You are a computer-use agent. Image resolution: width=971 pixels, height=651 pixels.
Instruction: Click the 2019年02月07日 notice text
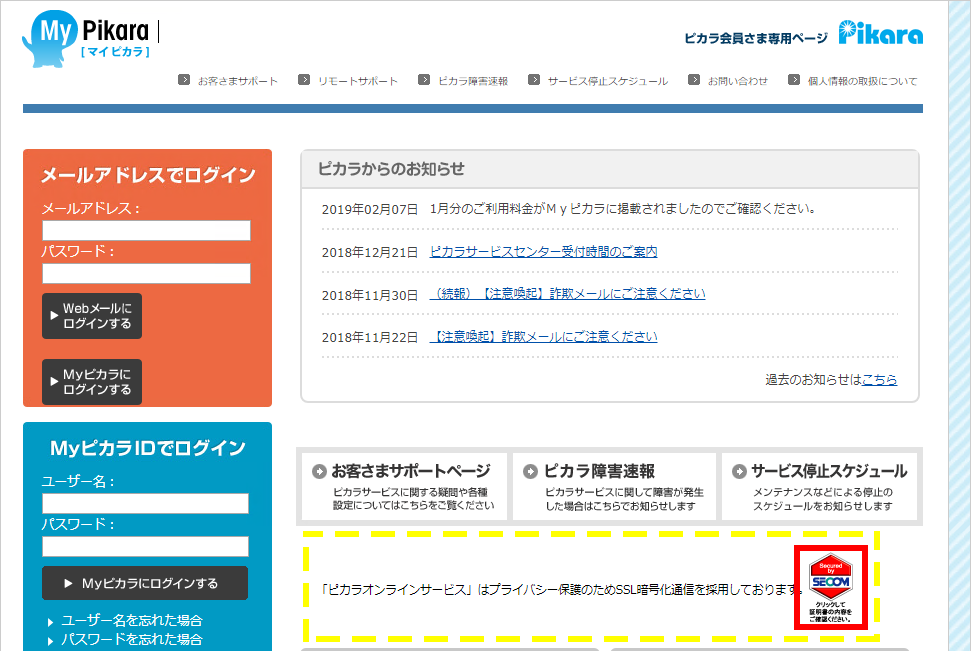tap(623, 209)
